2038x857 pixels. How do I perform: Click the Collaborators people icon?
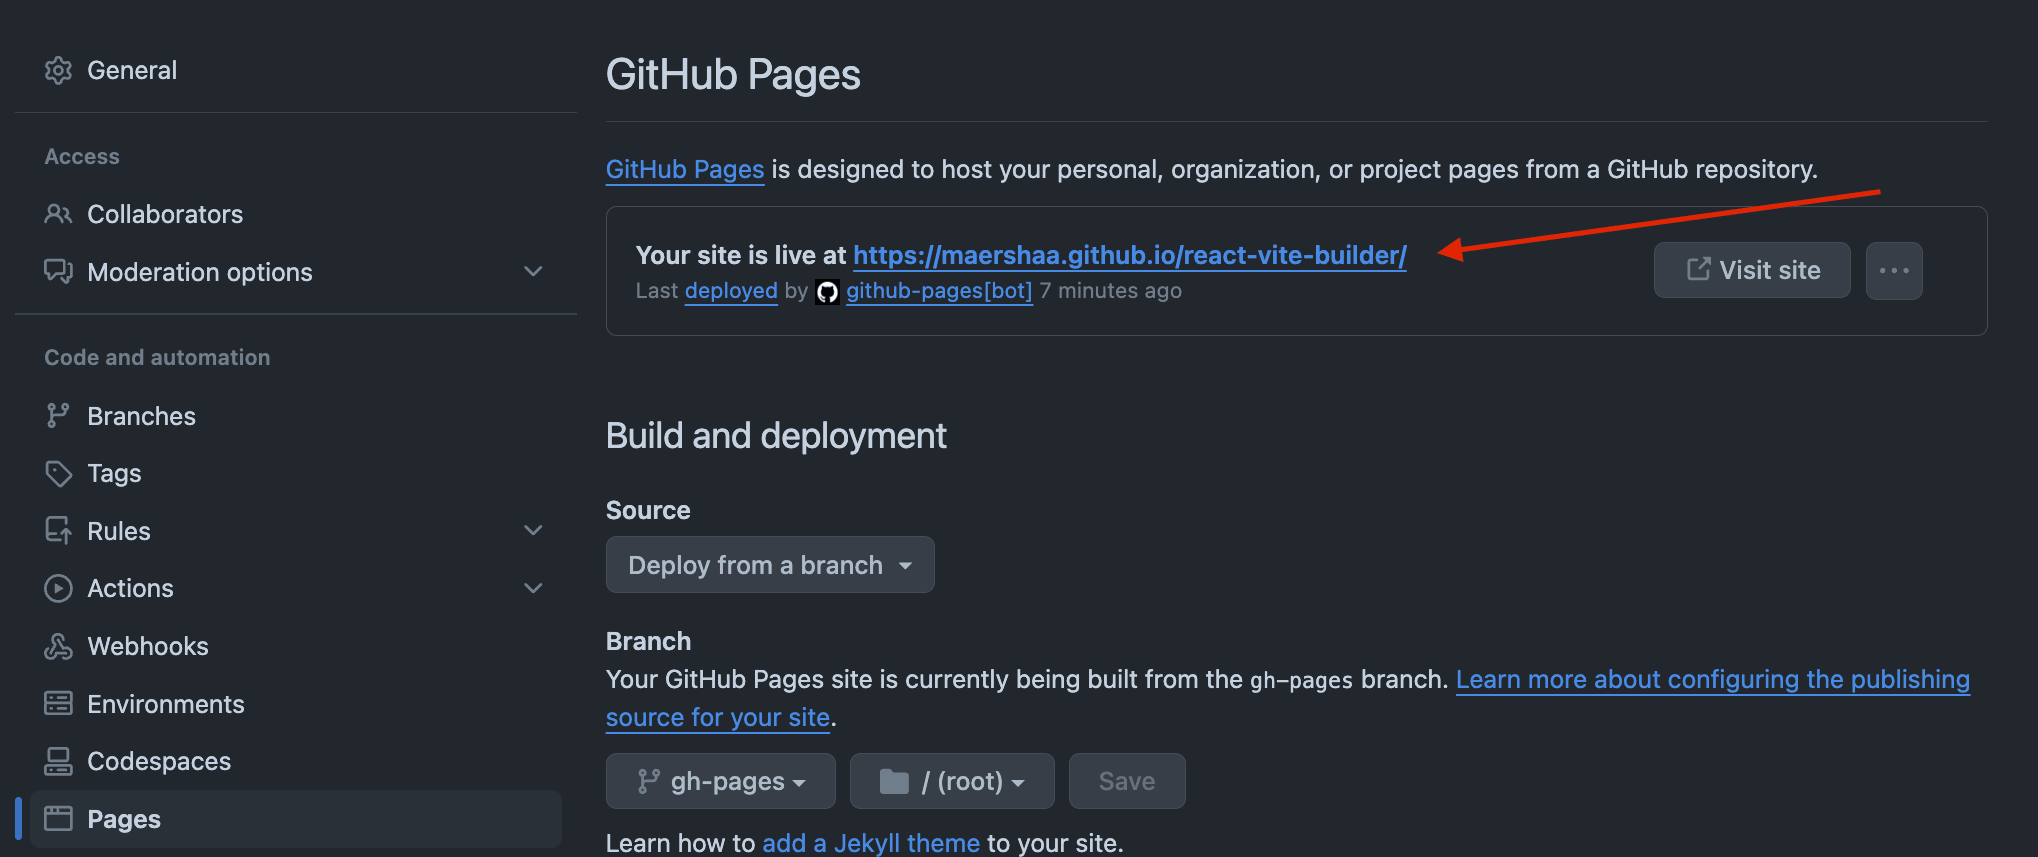pyautogui.click(x=58, y=214)
